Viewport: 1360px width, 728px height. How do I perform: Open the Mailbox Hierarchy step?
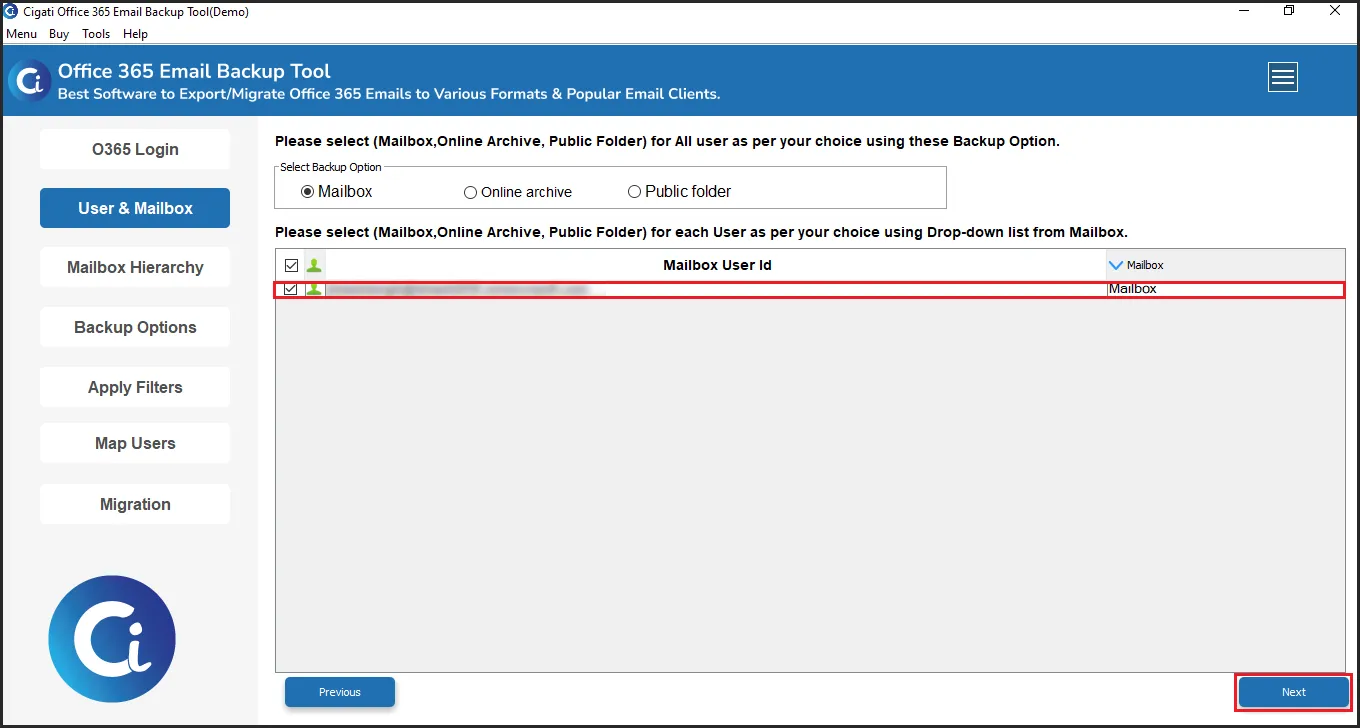(135, 267)
